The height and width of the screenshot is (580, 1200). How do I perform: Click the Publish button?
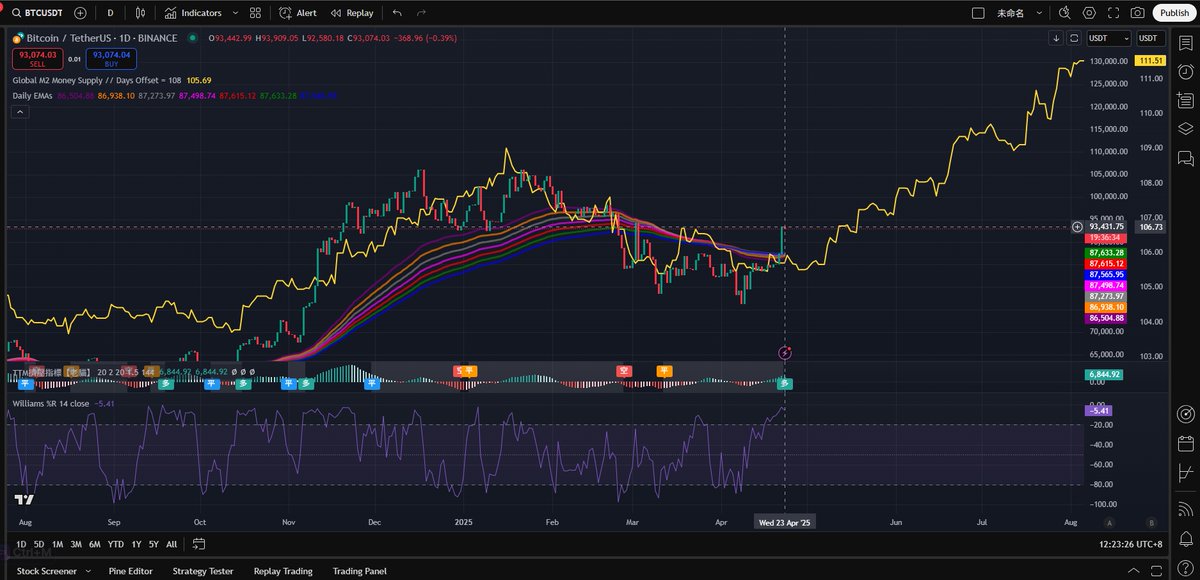[x=1173, y=13]
